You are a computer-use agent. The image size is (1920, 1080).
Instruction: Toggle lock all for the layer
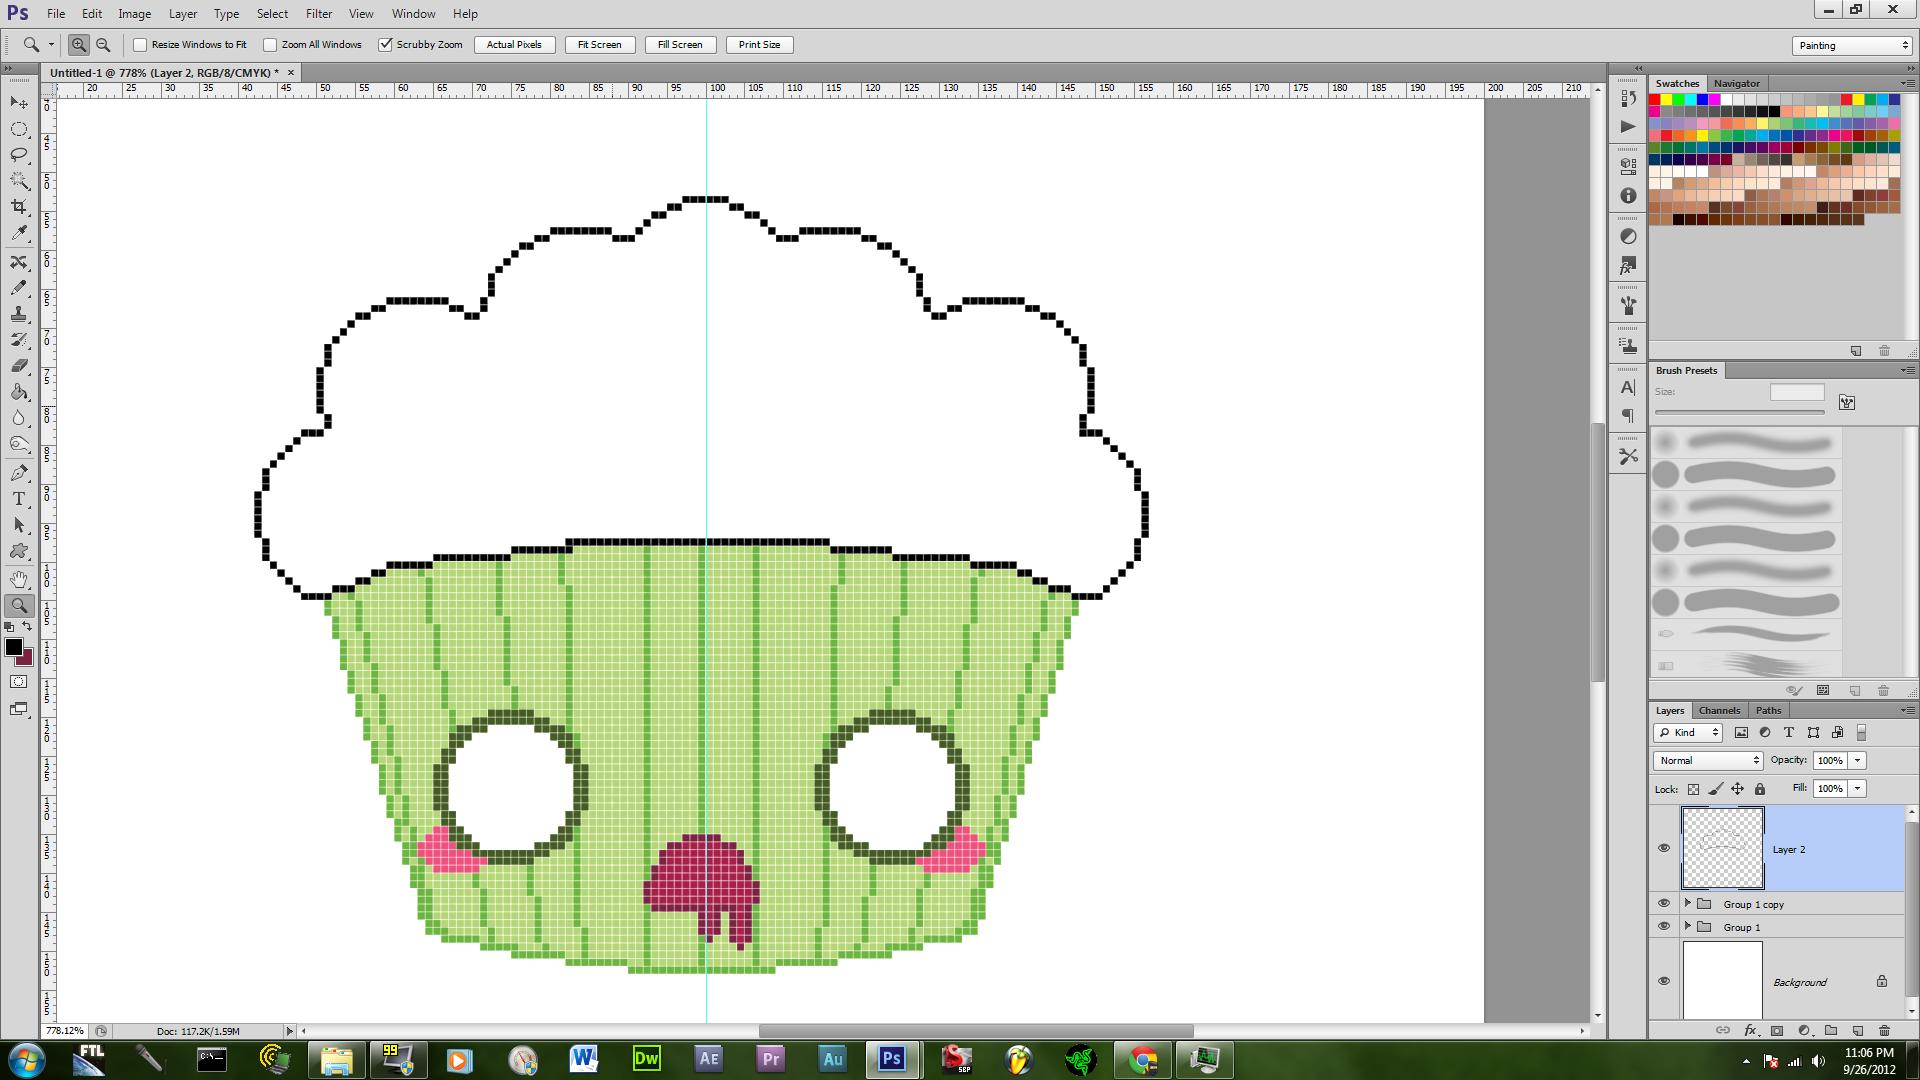pyautogui.click(x=1760, y=789)
